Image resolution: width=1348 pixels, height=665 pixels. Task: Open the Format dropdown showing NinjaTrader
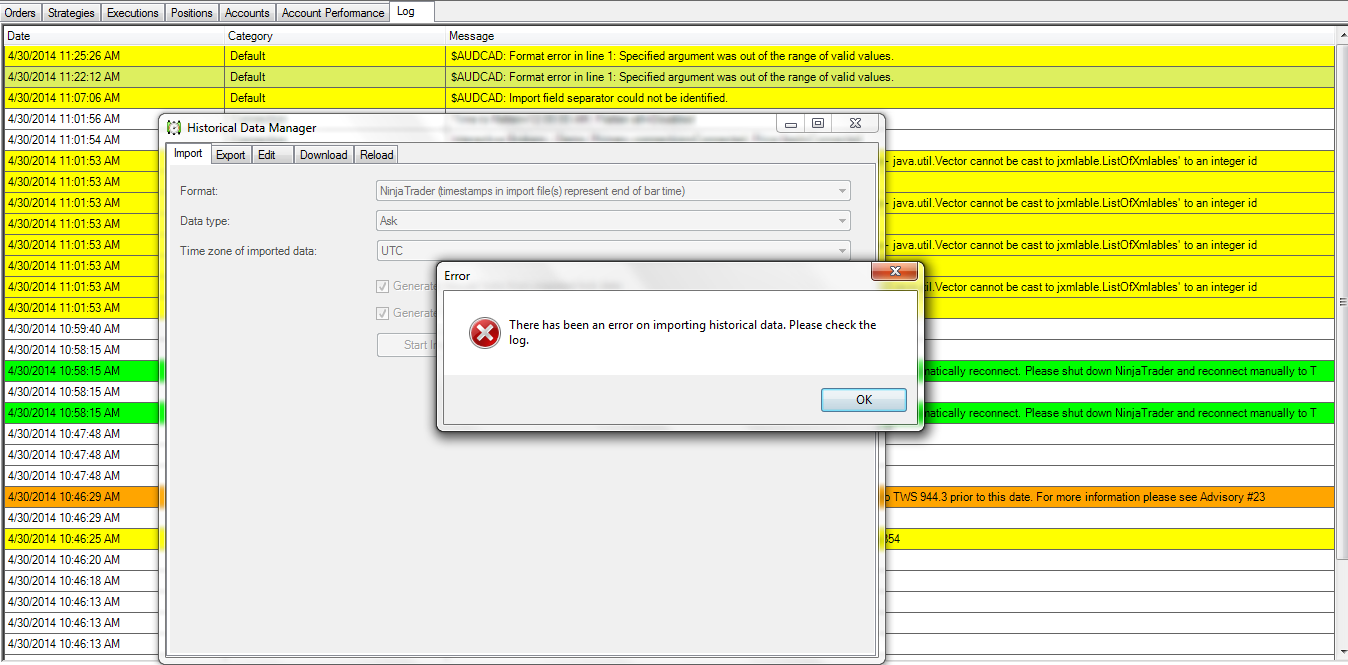click(614, 191)
